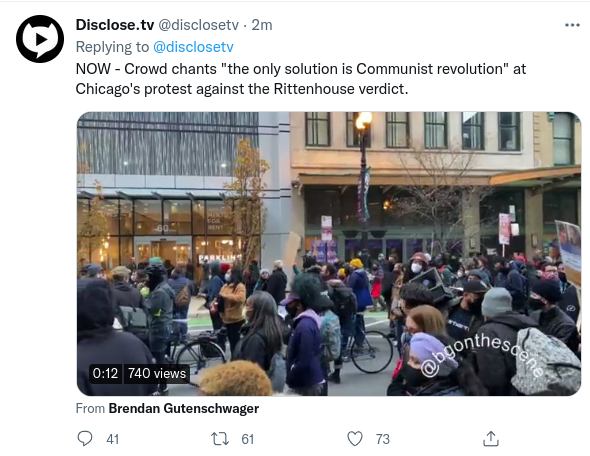This screenshot has height=456, width=590.
Task: Click the reply speech bubble icon
Action: tap(85, 438)
